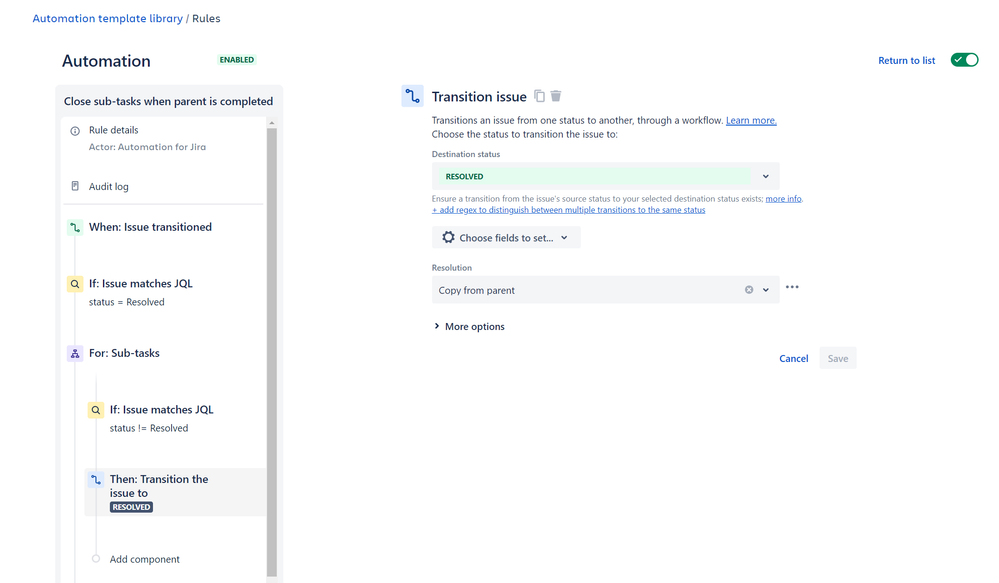This screenshot has height=583, width=999.
Task: Click the Actor: Automation for Jira text
Action: click(x=147, y=147)
